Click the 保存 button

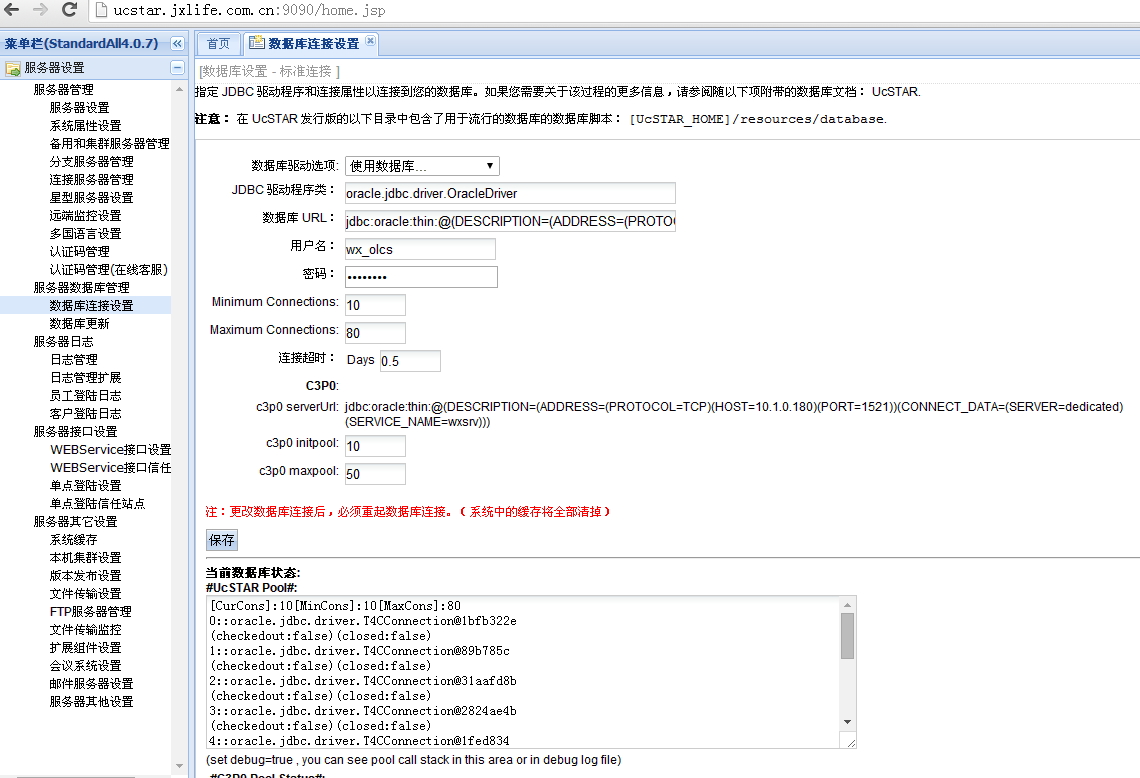[222, 540]
